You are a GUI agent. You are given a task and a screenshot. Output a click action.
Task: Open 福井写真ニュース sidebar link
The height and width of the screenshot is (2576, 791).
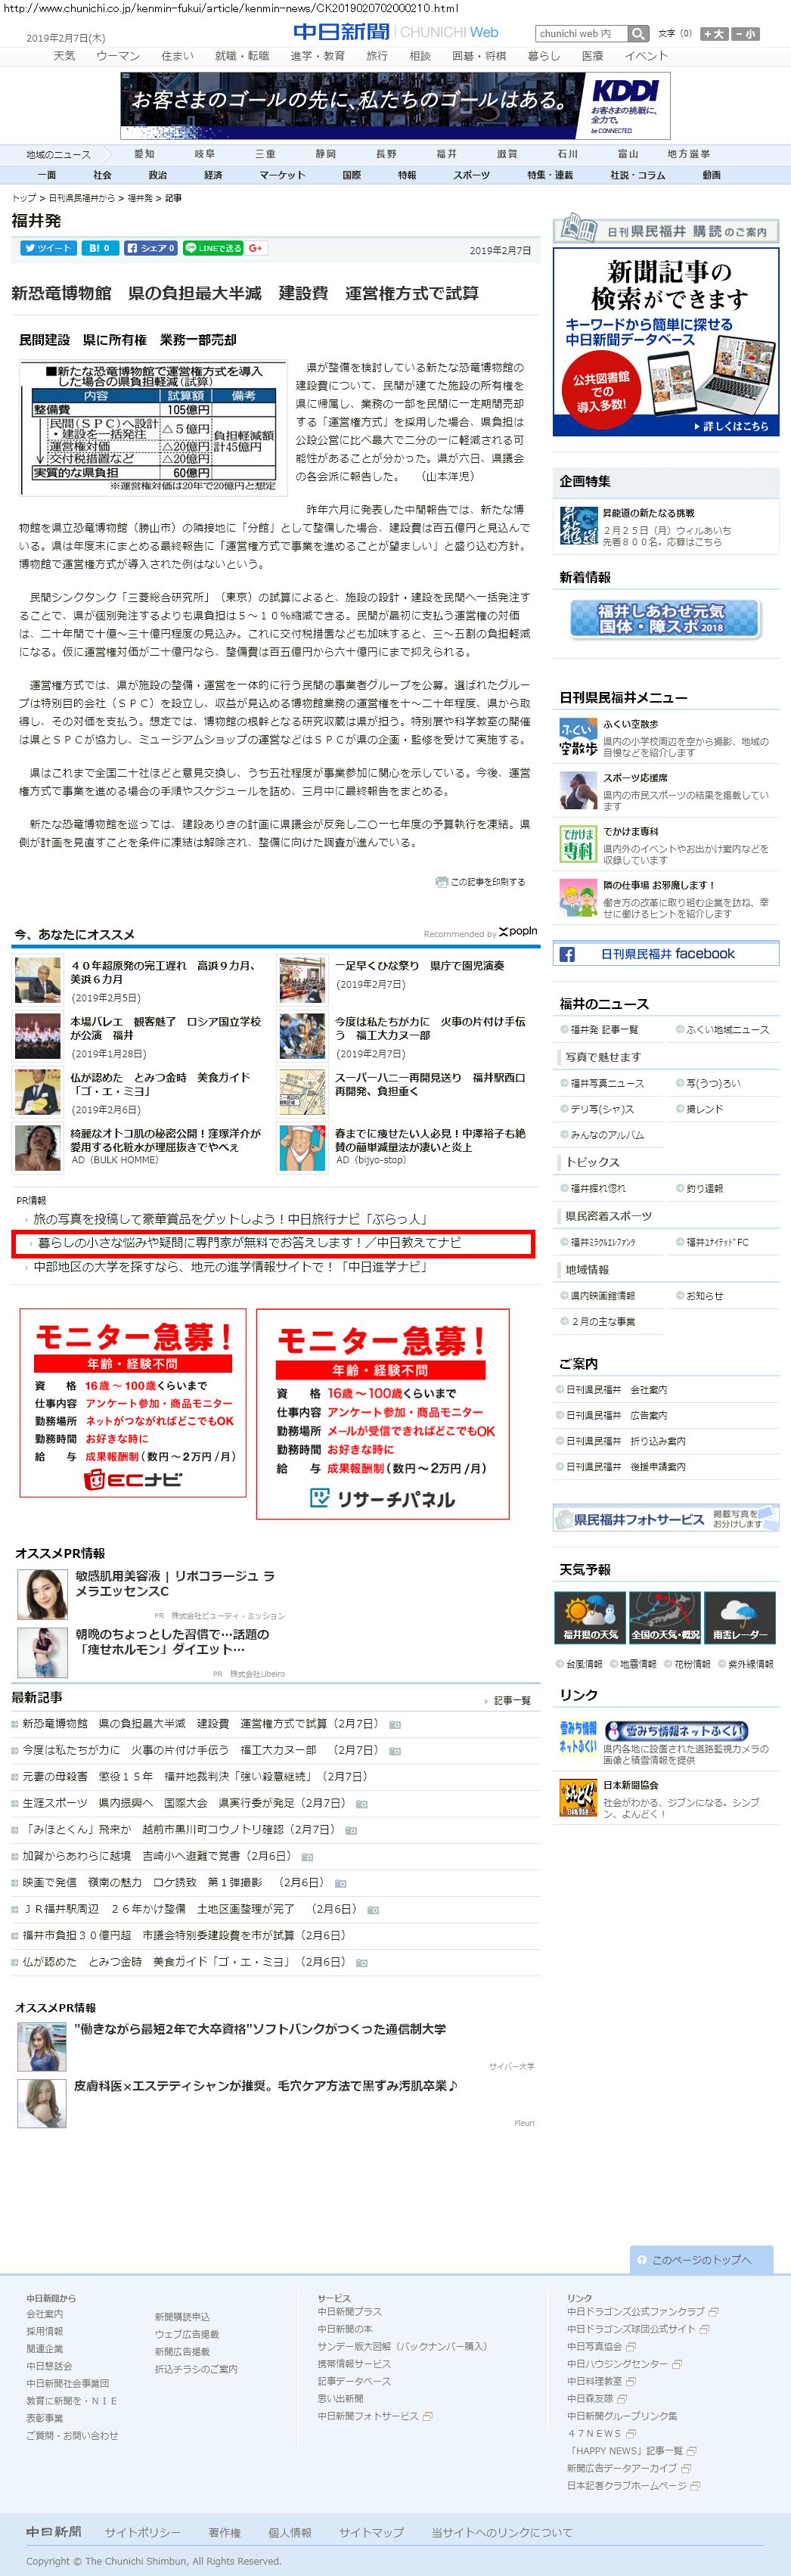point(607,1083)
